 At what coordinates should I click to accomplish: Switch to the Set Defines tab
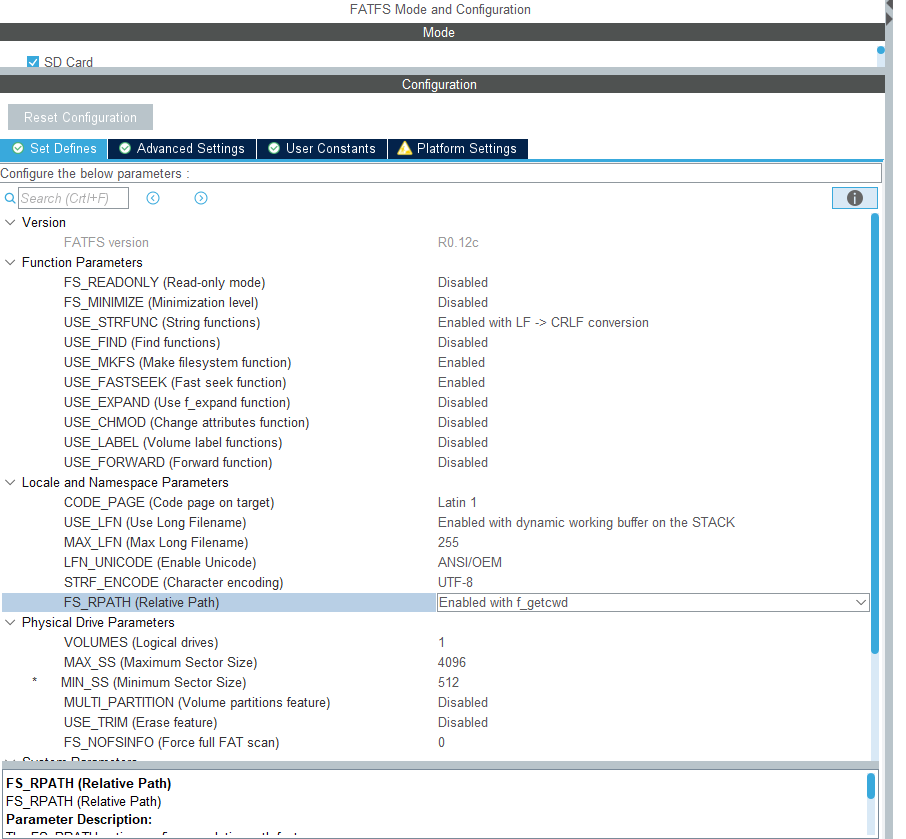(x=54, y=149)
